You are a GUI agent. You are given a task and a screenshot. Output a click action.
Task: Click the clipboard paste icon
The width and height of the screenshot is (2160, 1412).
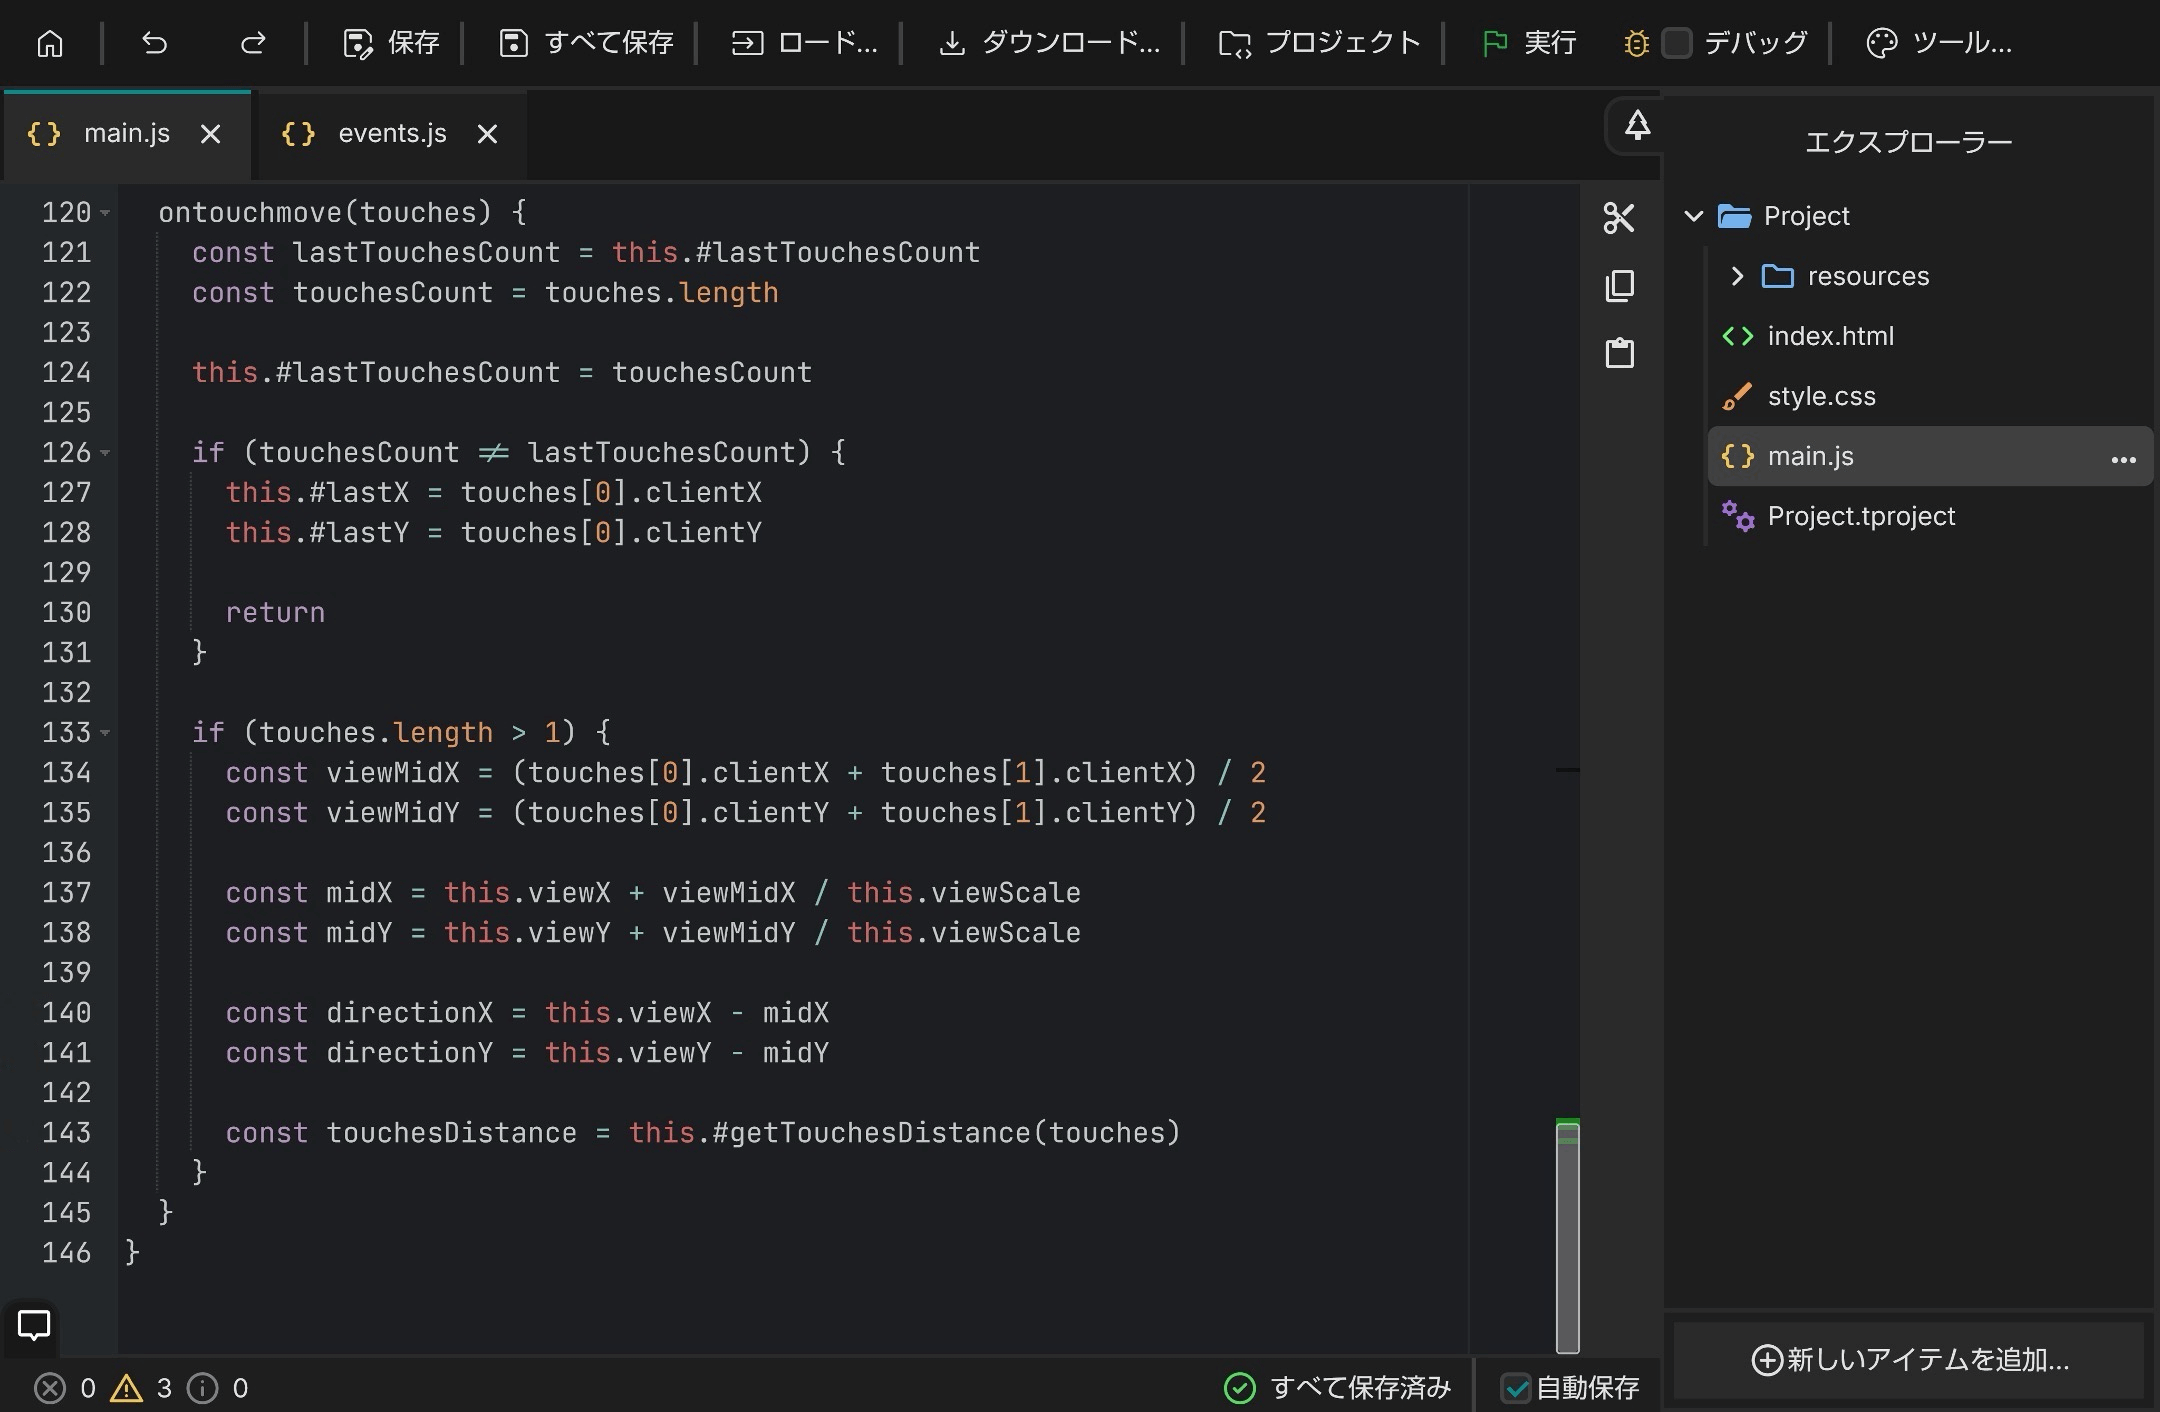click(x=1619, y=353)
